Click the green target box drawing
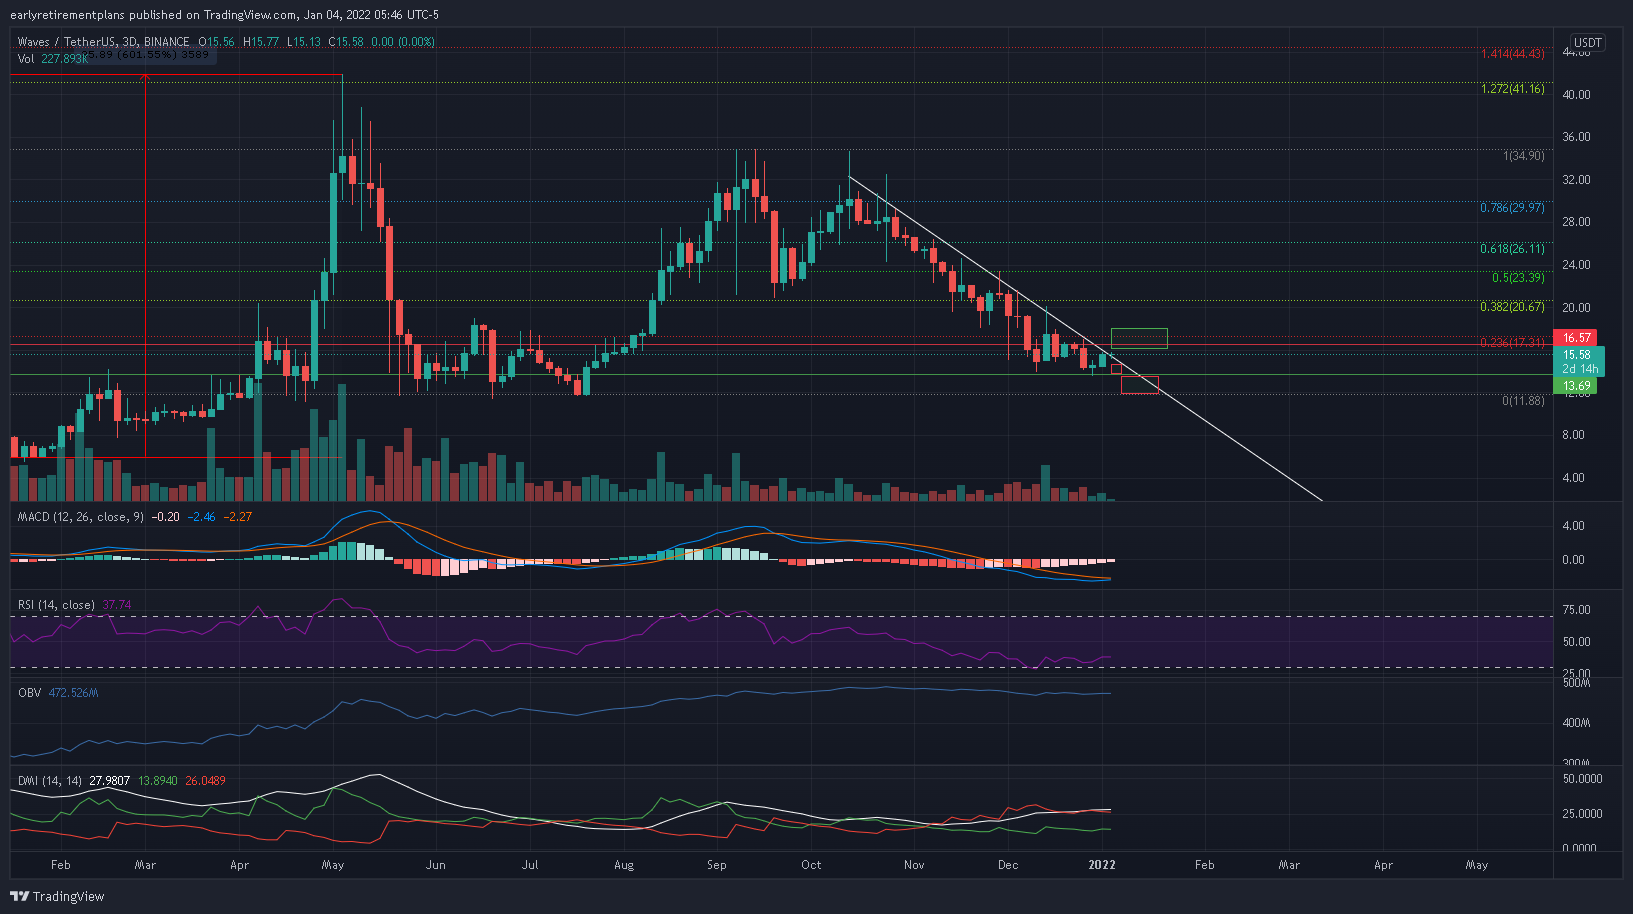Viewport: 1633px width, 914px height. click(x=1139, y=338)
